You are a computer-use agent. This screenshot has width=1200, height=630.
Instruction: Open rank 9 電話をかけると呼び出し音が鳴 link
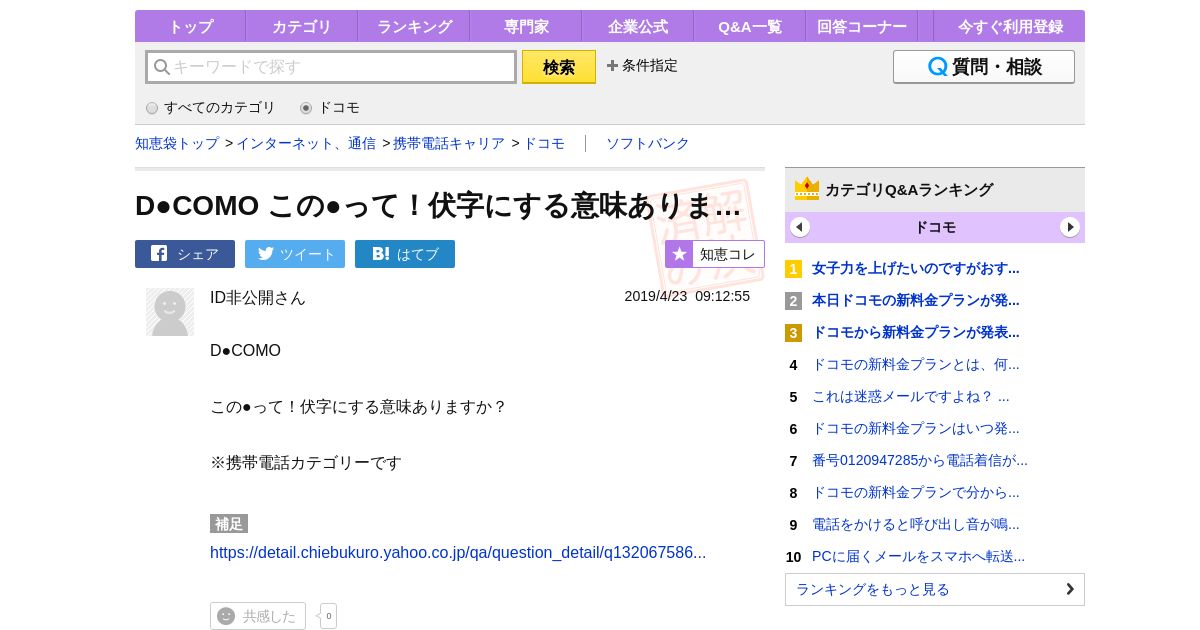916,524
